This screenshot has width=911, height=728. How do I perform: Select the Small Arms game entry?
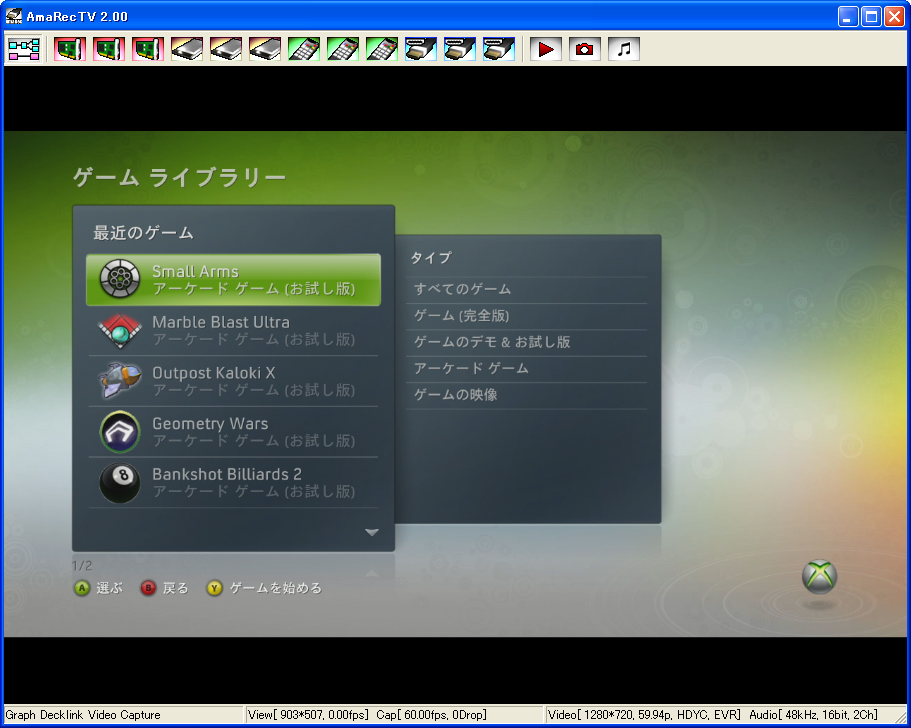click(x=234, y=279)
